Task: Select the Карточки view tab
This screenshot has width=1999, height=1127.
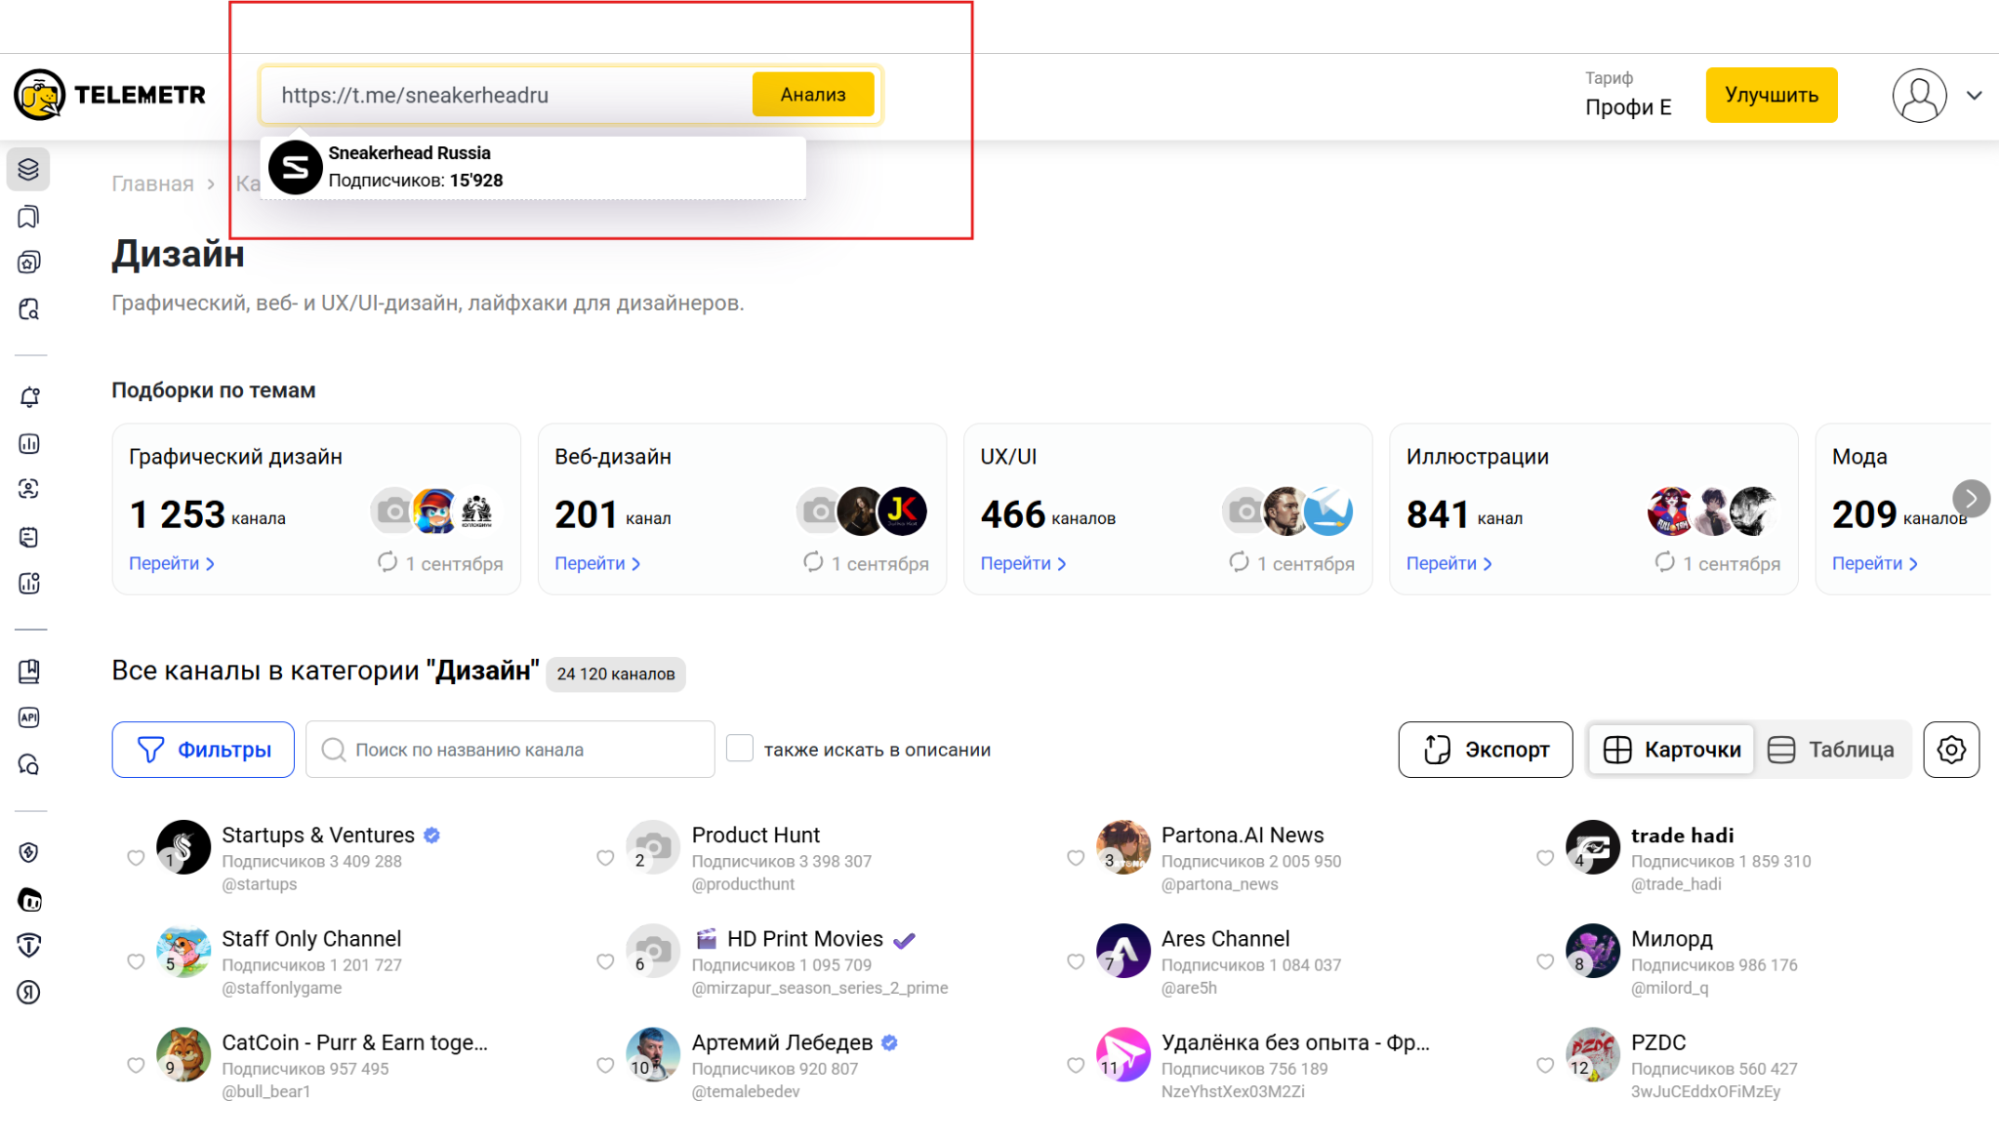Action: [x=1672, y=749]
